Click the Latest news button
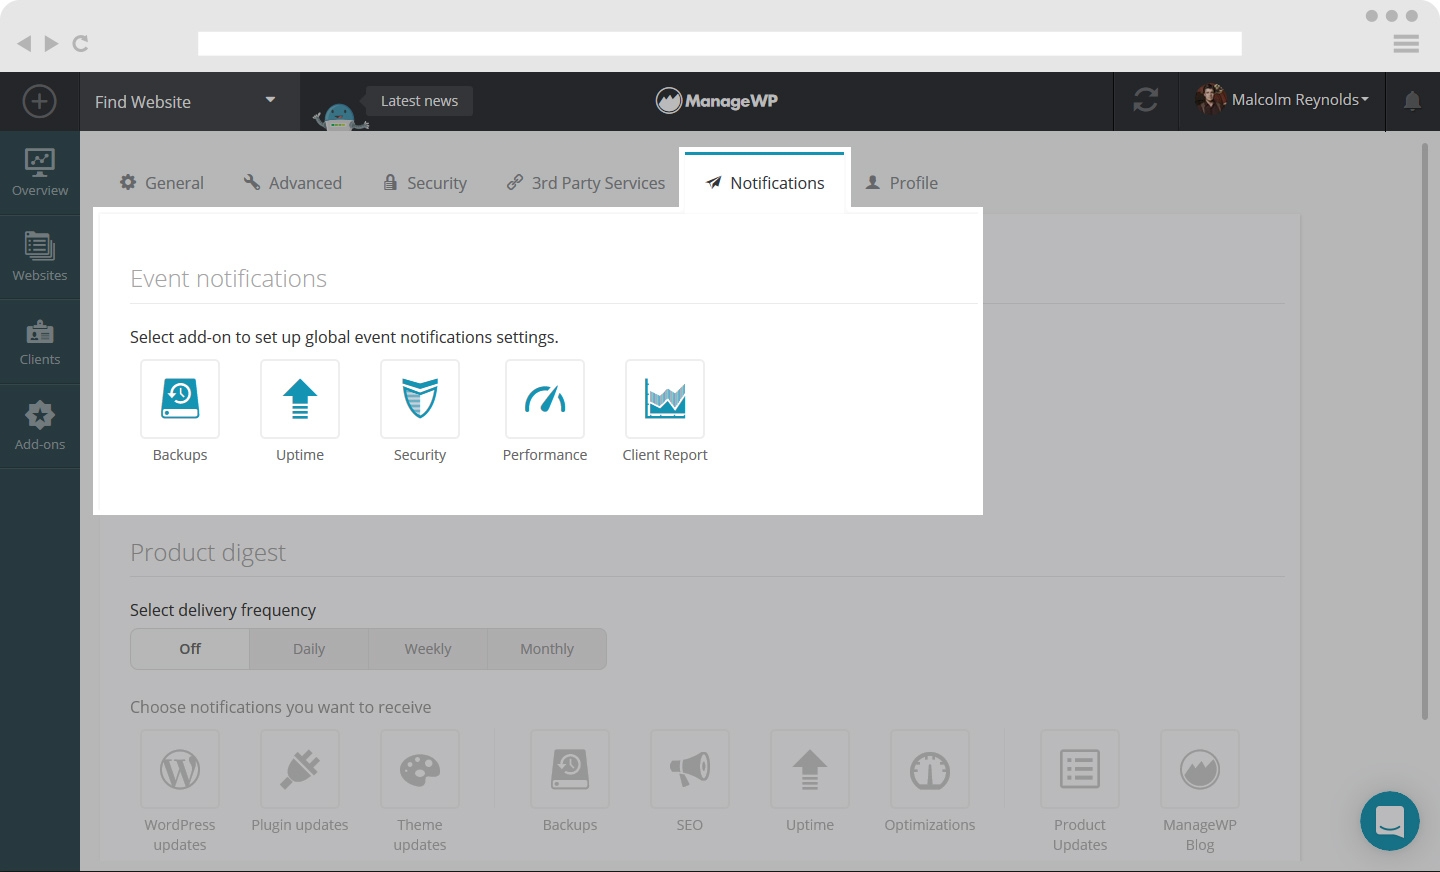This screenshot has height=872, width=1440. pos(419,101)
